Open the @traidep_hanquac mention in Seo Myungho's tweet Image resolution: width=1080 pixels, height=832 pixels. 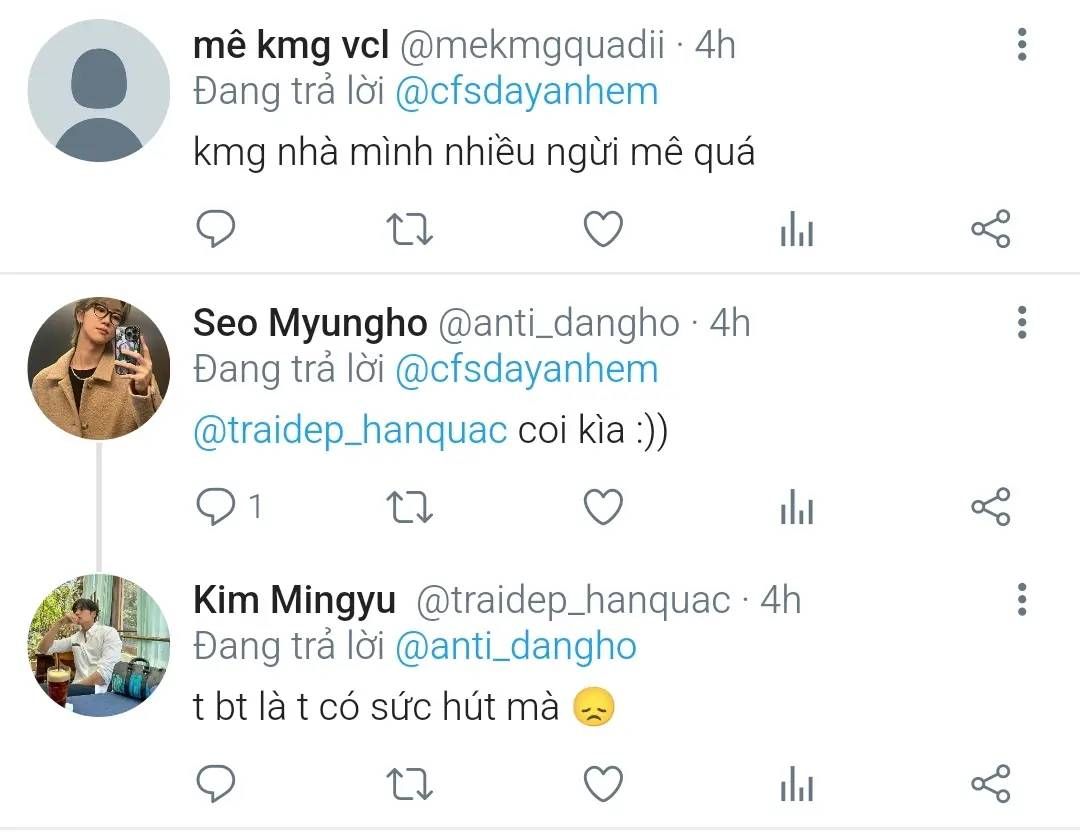pyautogui.click(x=350, y=431)
